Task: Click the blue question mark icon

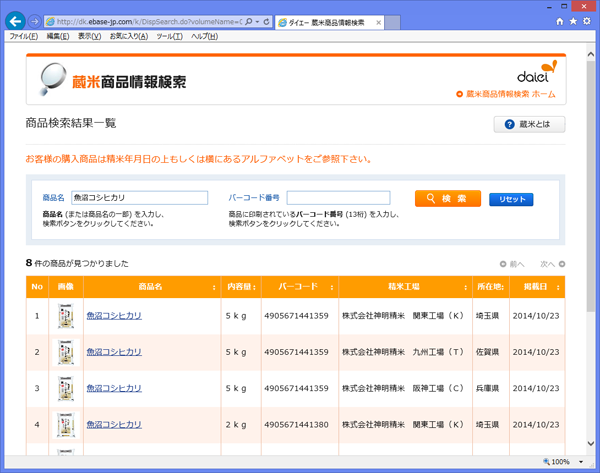Action: (x=509, y=124)
